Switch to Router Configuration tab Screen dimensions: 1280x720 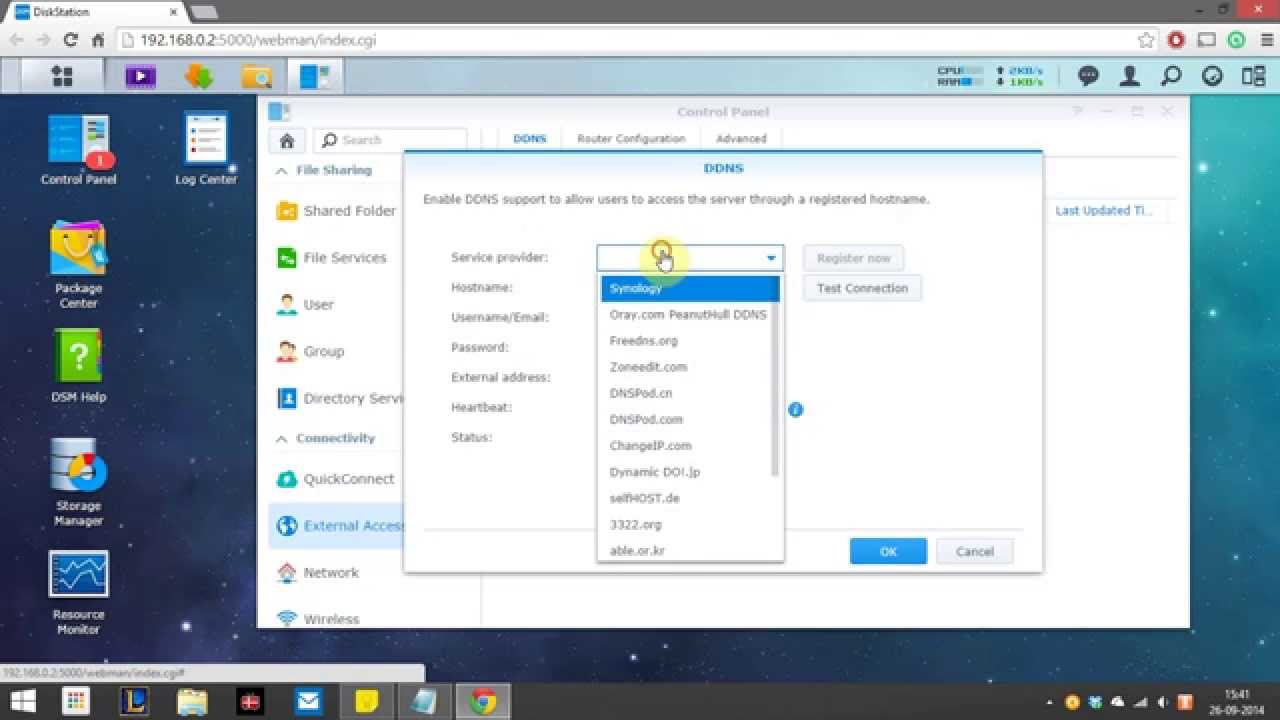pos(631,139)
